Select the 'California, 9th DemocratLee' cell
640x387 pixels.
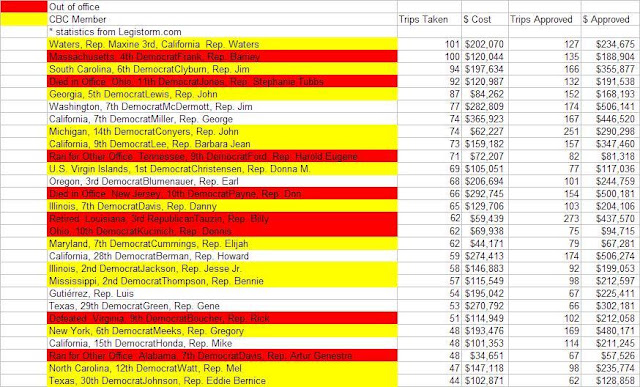(x=222, y=144)
